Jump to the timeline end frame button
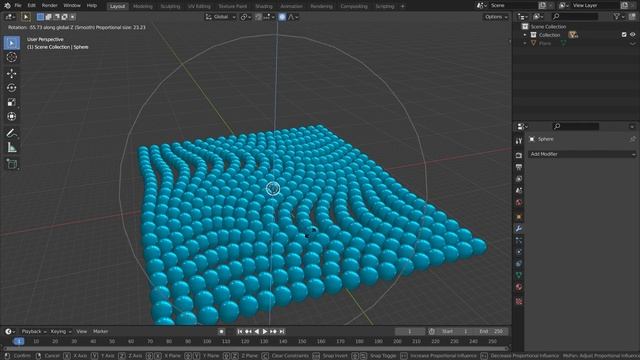 tap(282, 331)
